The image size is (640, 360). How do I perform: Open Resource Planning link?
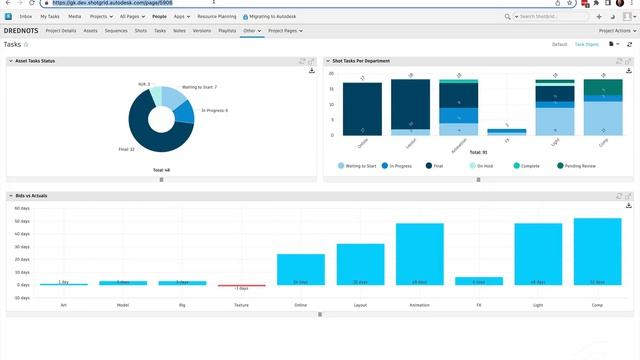coord(217,17)
